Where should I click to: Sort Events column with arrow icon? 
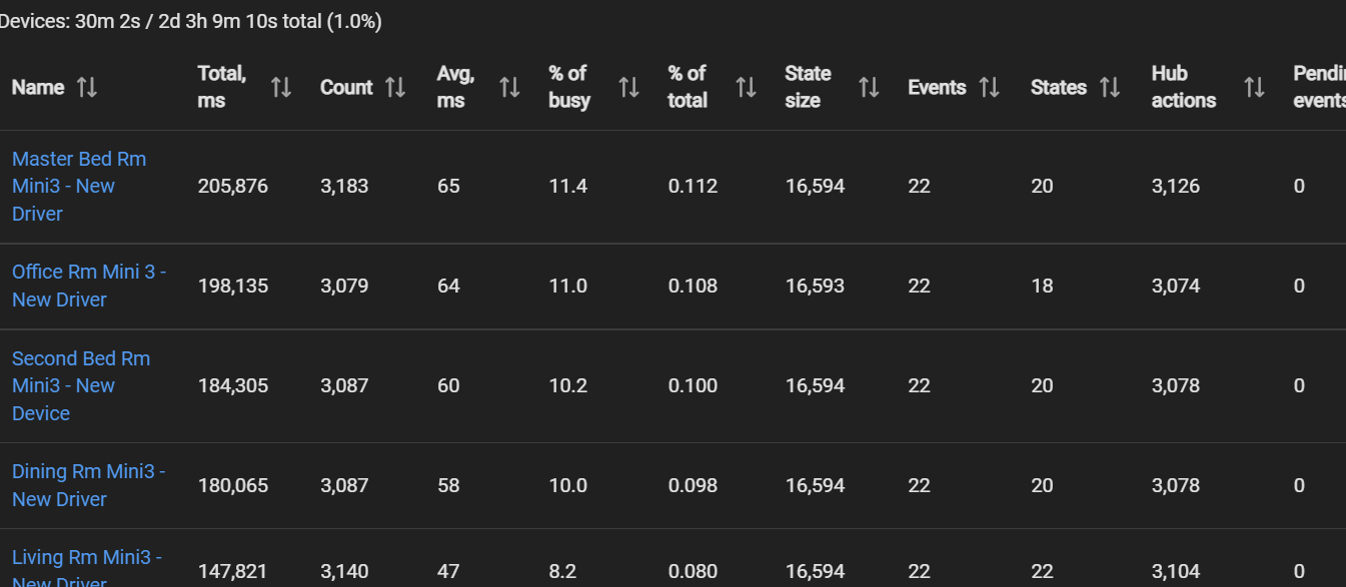[989, 87]
